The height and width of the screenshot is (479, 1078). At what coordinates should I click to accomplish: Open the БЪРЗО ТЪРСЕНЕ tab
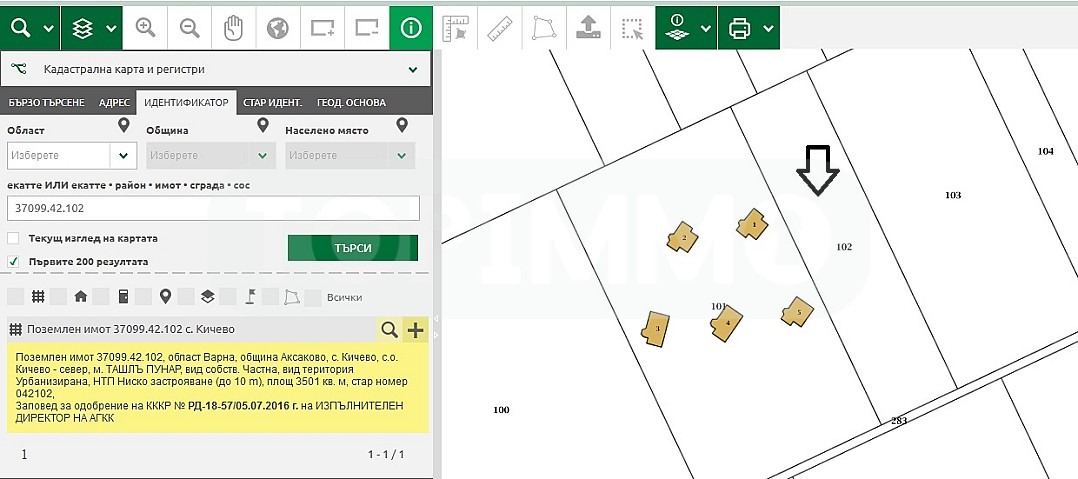48,102
